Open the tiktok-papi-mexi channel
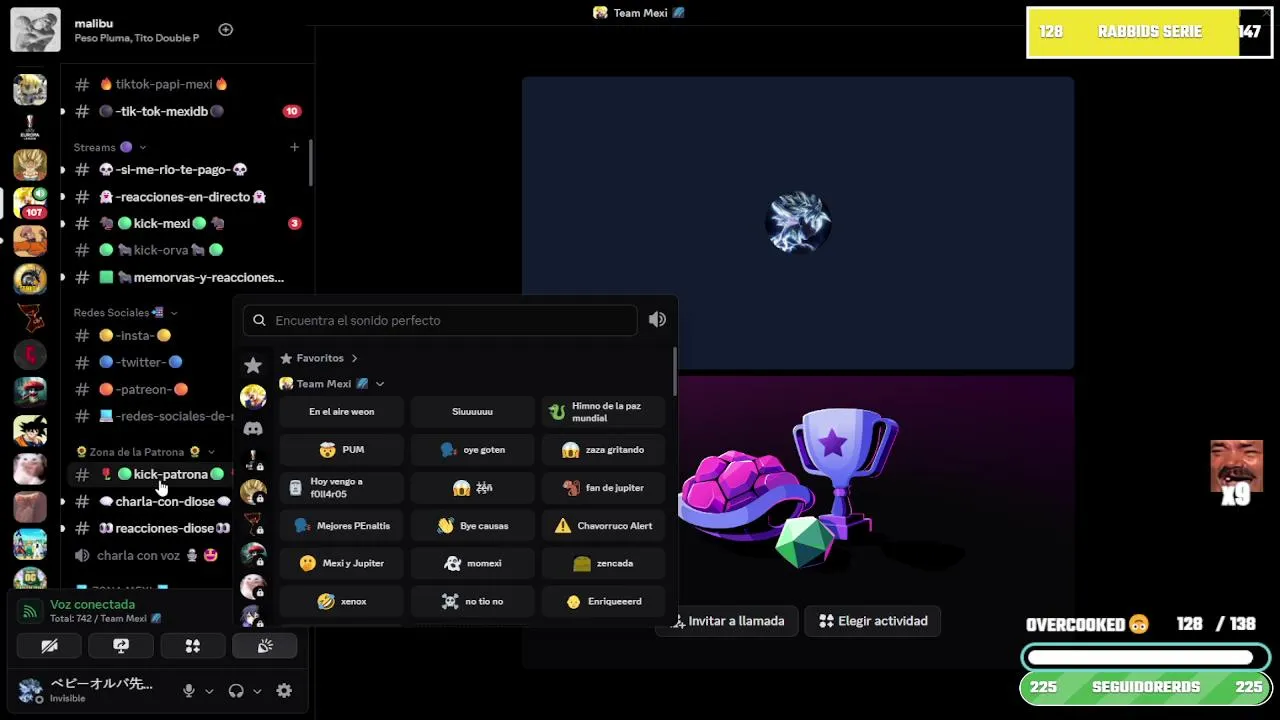This screenshot has width=1280, height=720. tap(186, 84)
